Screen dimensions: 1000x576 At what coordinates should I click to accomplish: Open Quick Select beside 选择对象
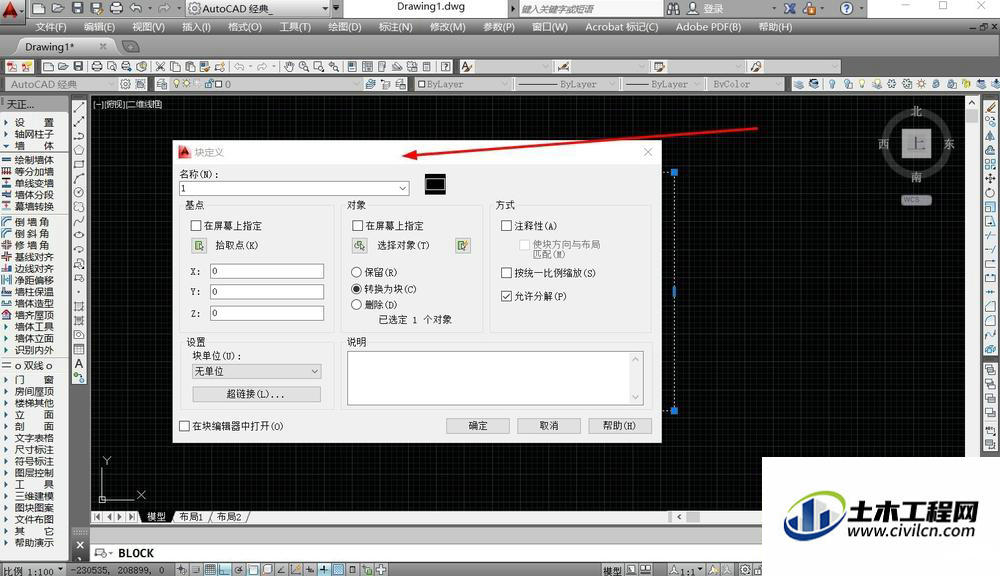coord(463,246)
